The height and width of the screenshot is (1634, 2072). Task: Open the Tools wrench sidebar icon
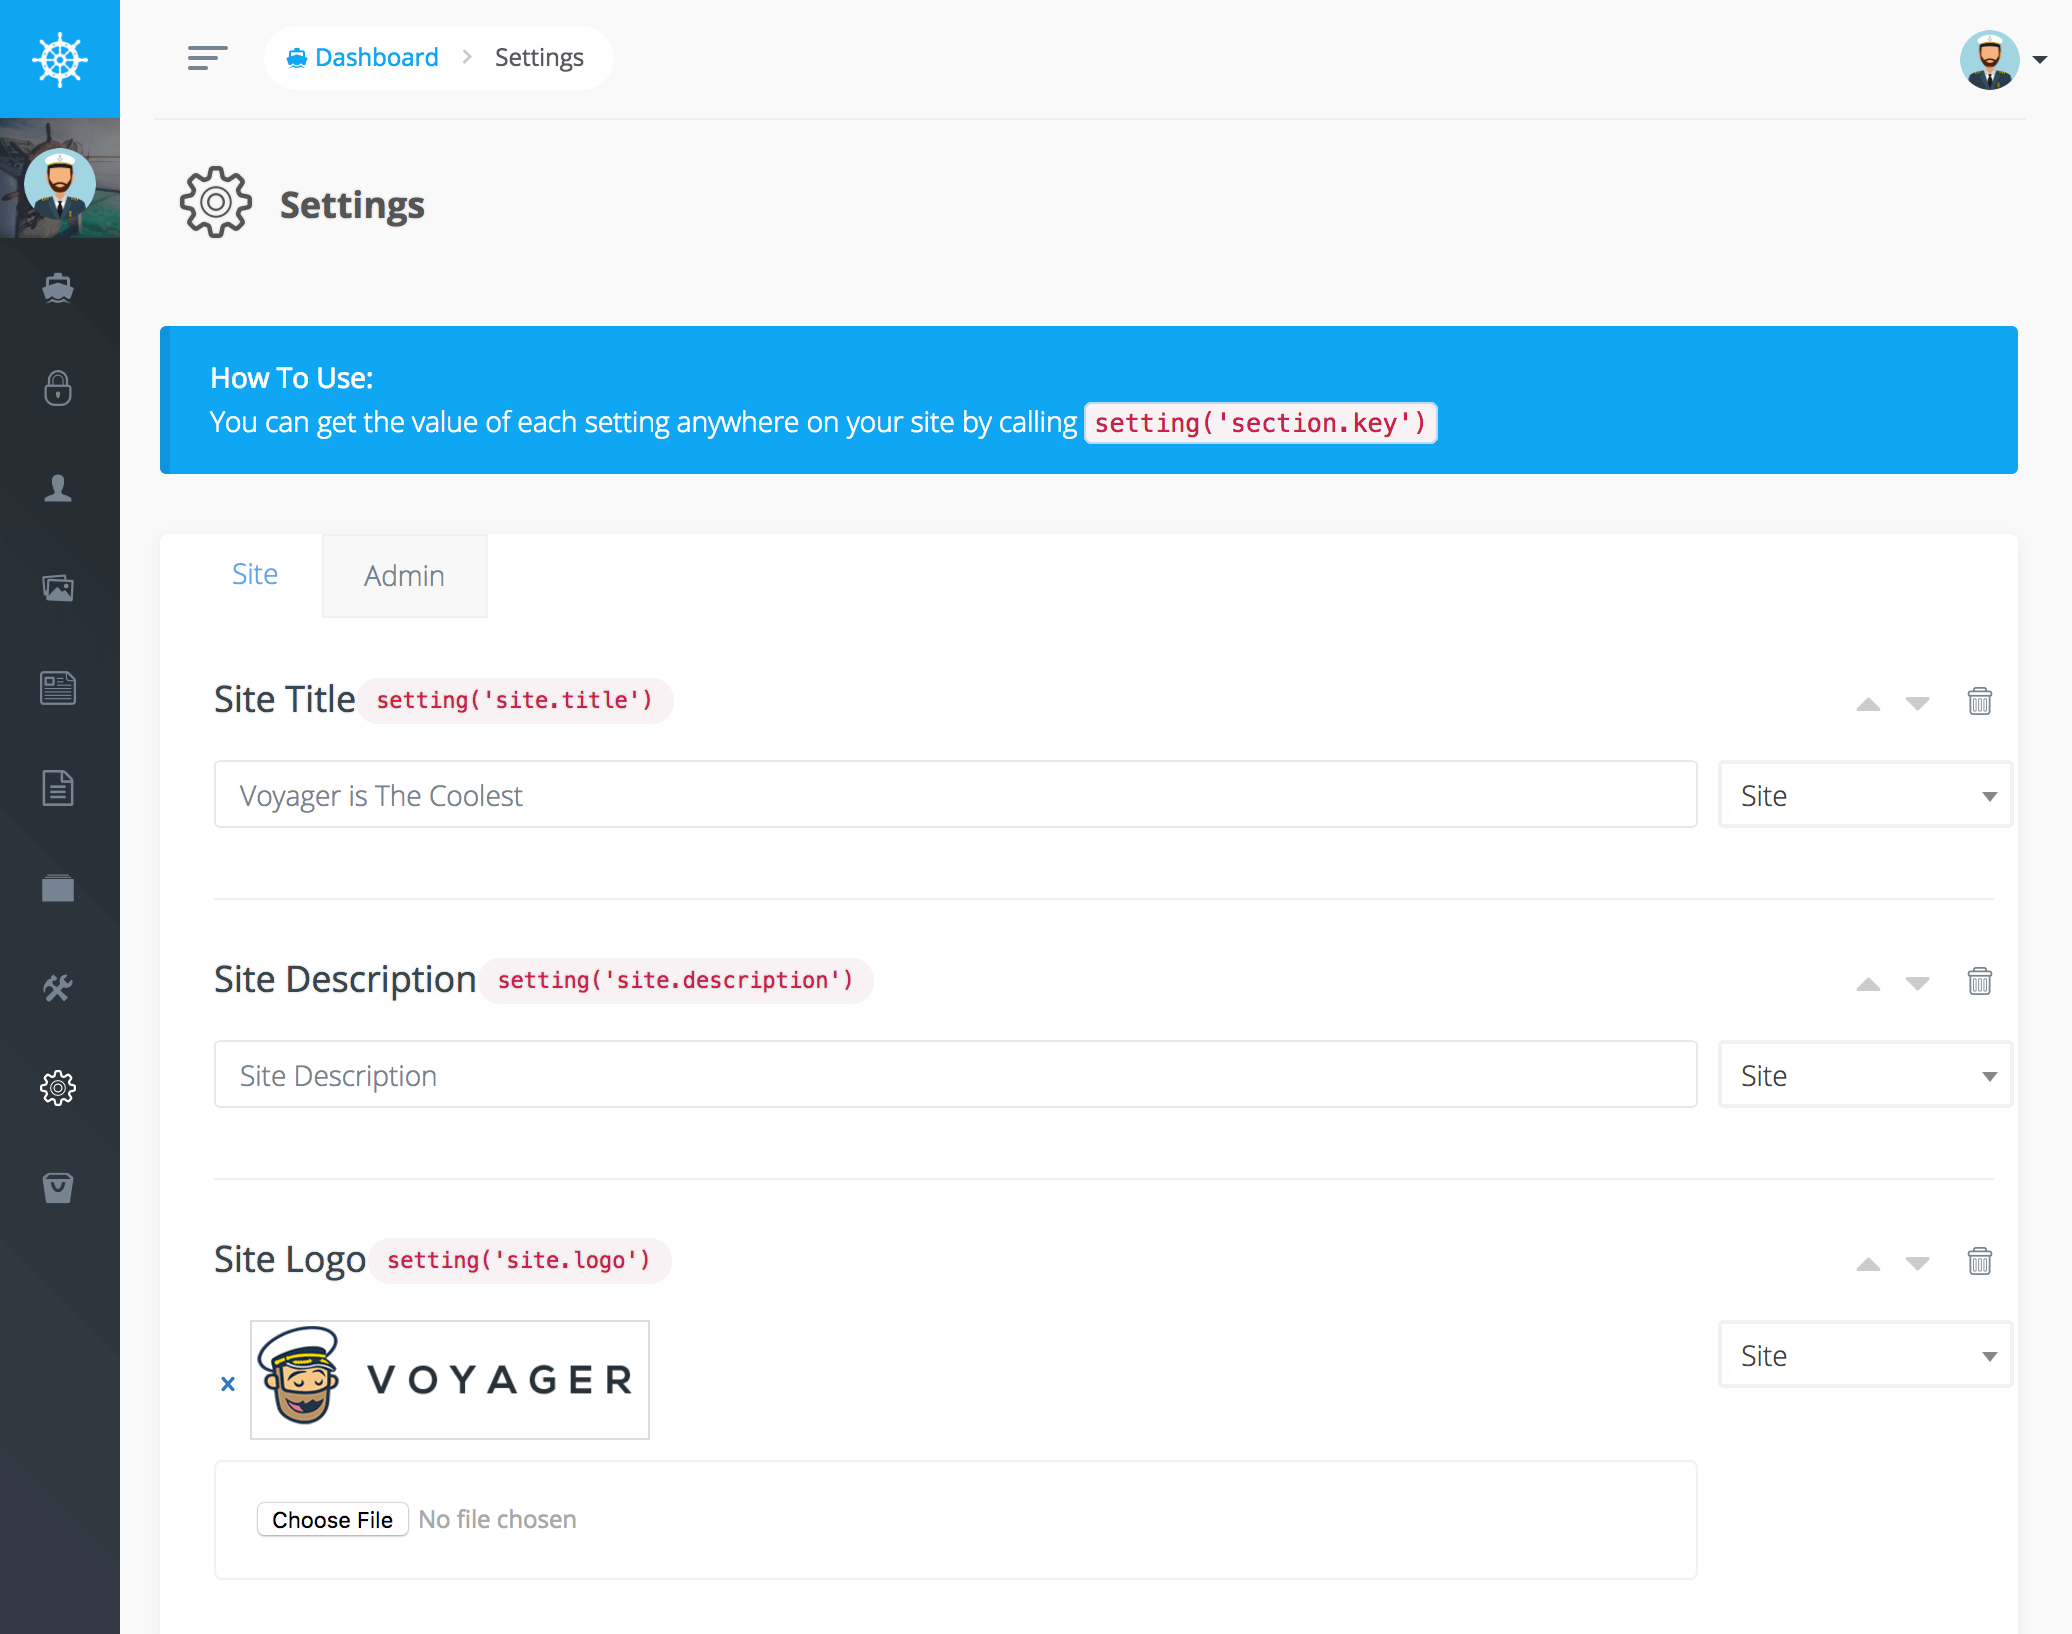click(x=58, y=988)
